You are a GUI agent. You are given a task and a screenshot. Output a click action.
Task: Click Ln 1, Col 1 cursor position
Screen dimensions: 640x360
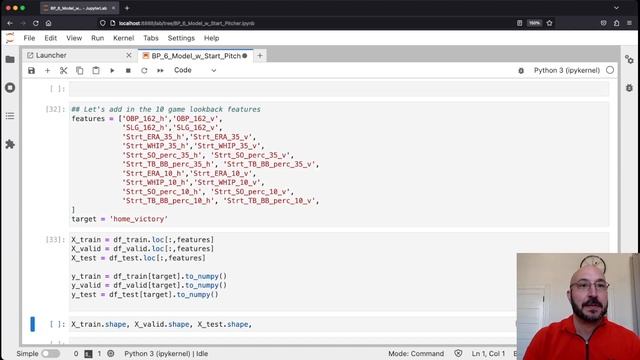tap(488, 353)
